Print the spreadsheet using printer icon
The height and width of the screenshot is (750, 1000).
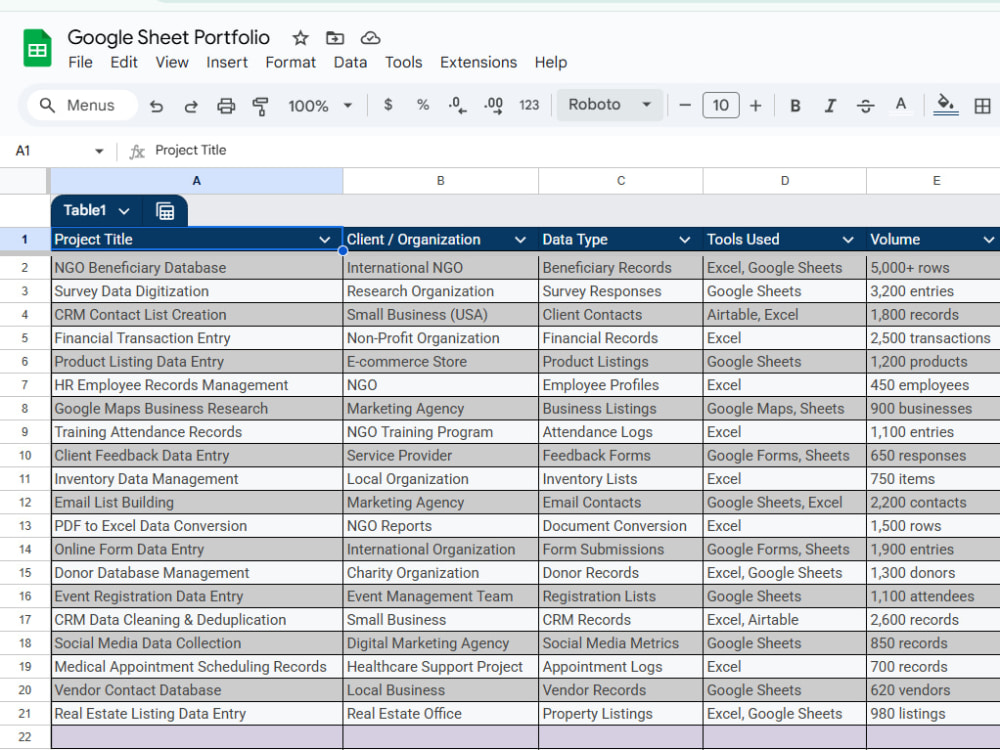click(226, 106)
